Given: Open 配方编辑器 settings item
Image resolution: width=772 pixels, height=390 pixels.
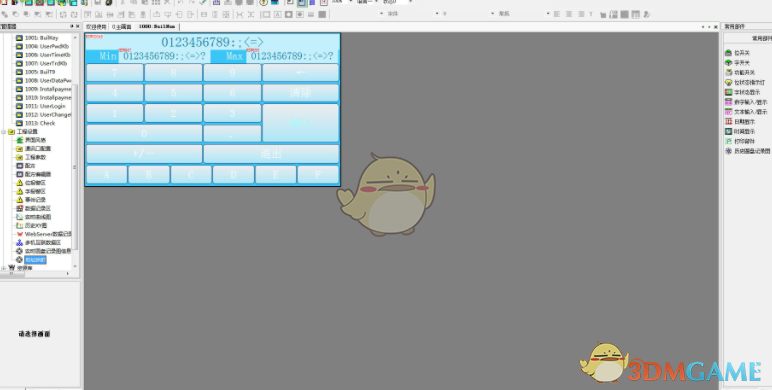Looking at the screenshot, I should [33, 174].
